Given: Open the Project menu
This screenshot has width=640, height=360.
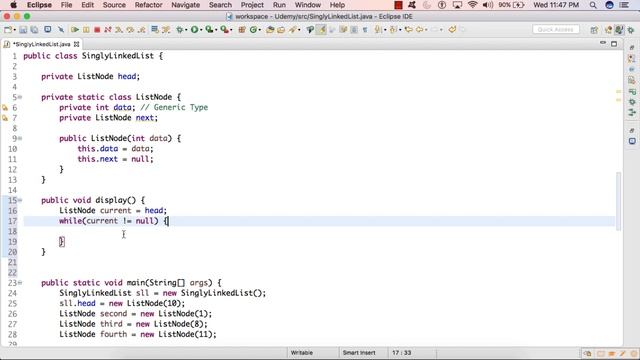Looking at the screenshot, I should click(252, 5).
